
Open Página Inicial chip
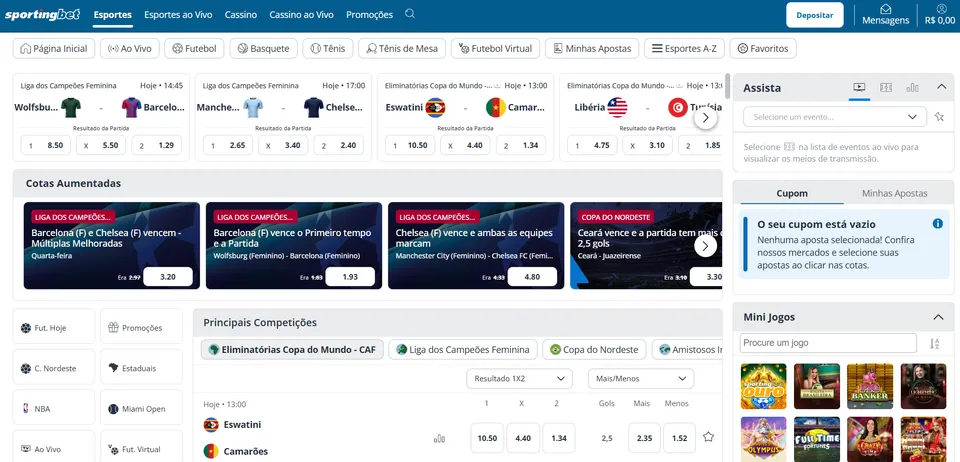click(54, 48)
